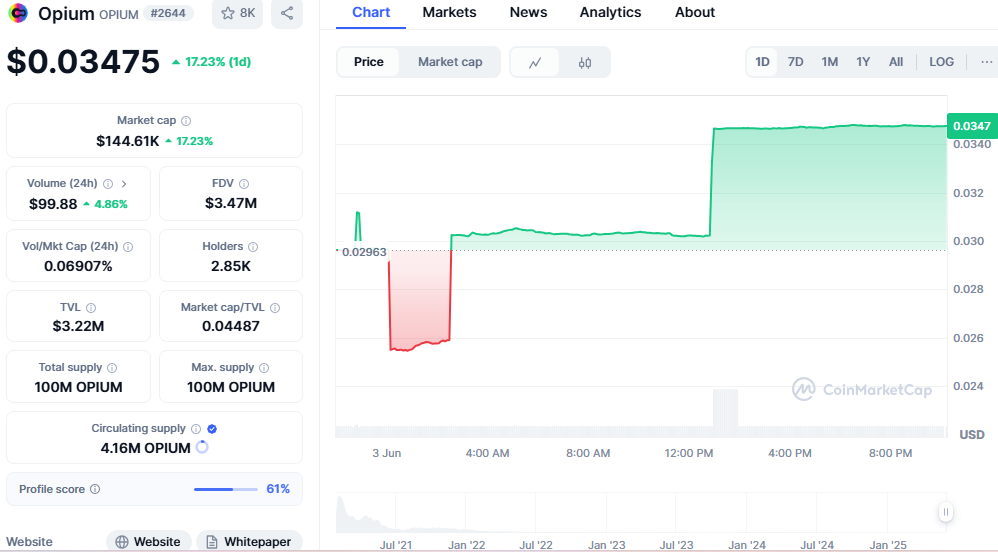Open the Chart tab

coord(371,13)
